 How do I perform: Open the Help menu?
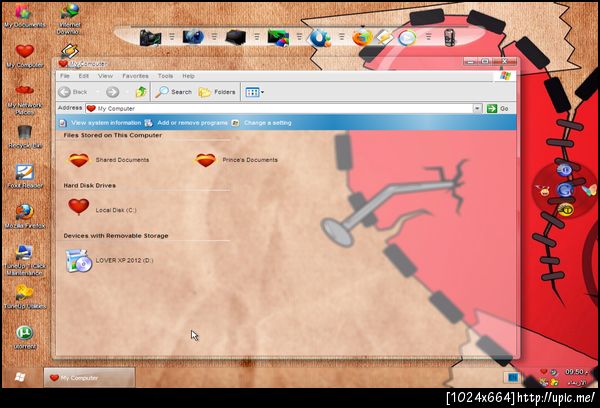[188, 76]
